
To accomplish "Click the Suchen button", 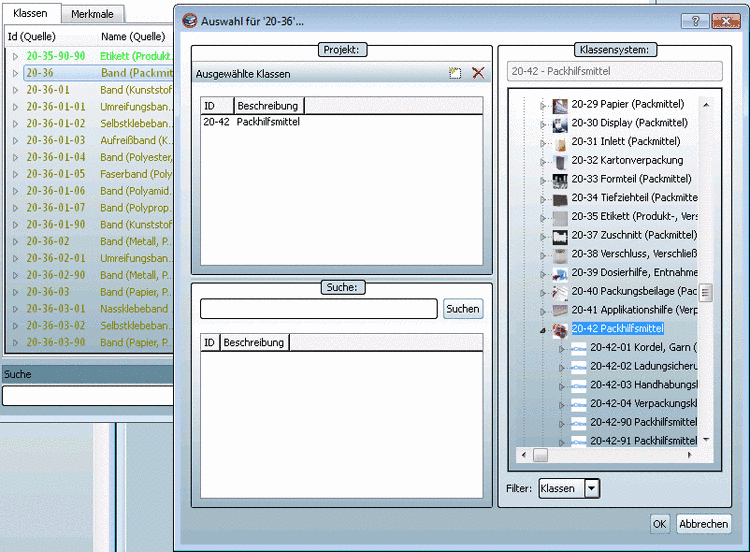I will pos(463,309).
